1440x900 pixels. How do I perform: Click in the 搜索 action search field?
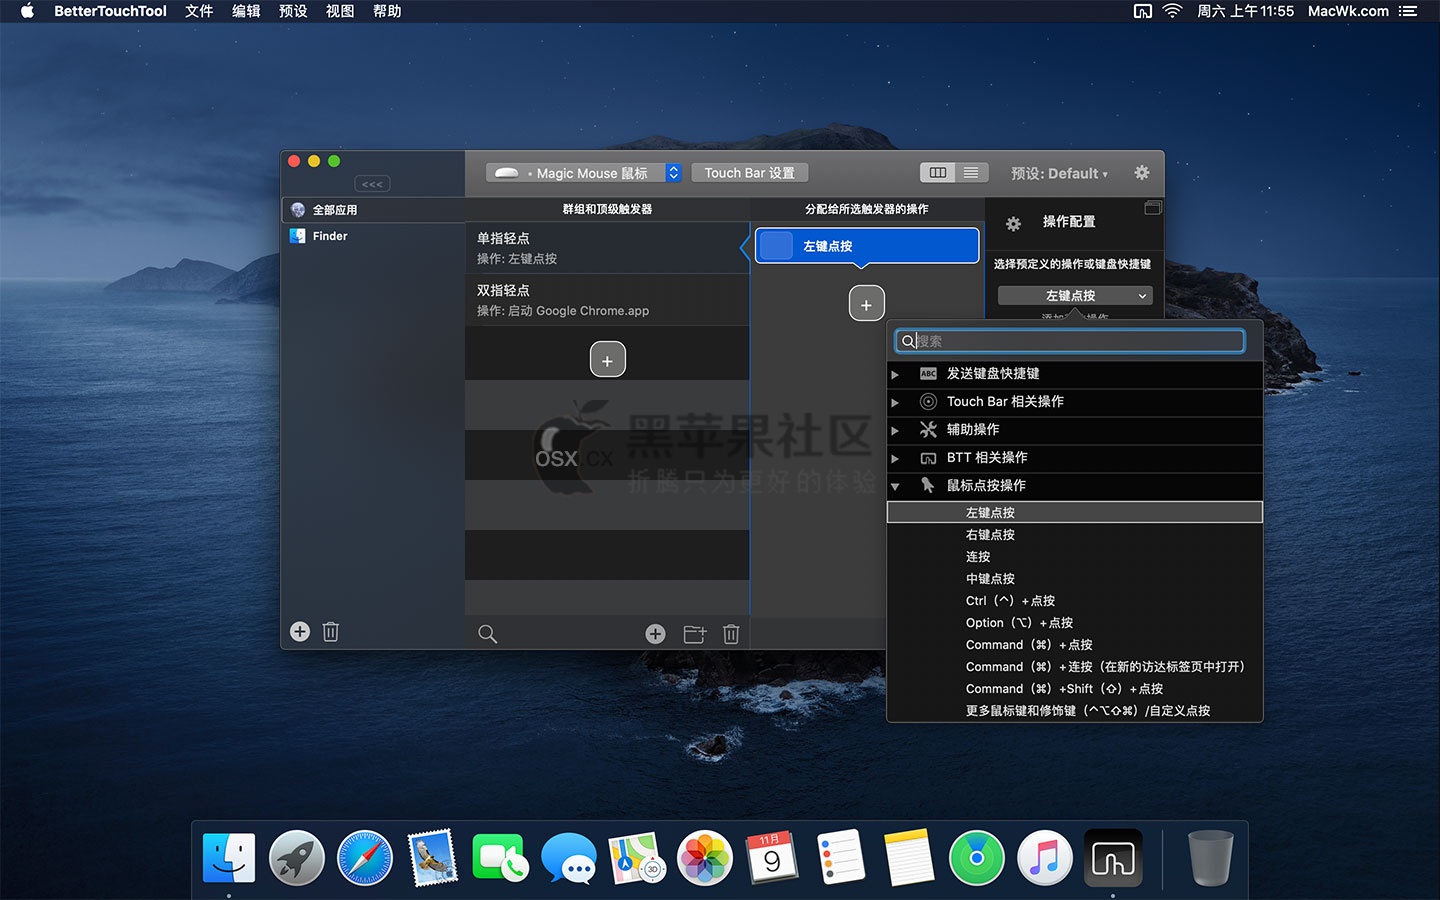[x=1070, y=341]
